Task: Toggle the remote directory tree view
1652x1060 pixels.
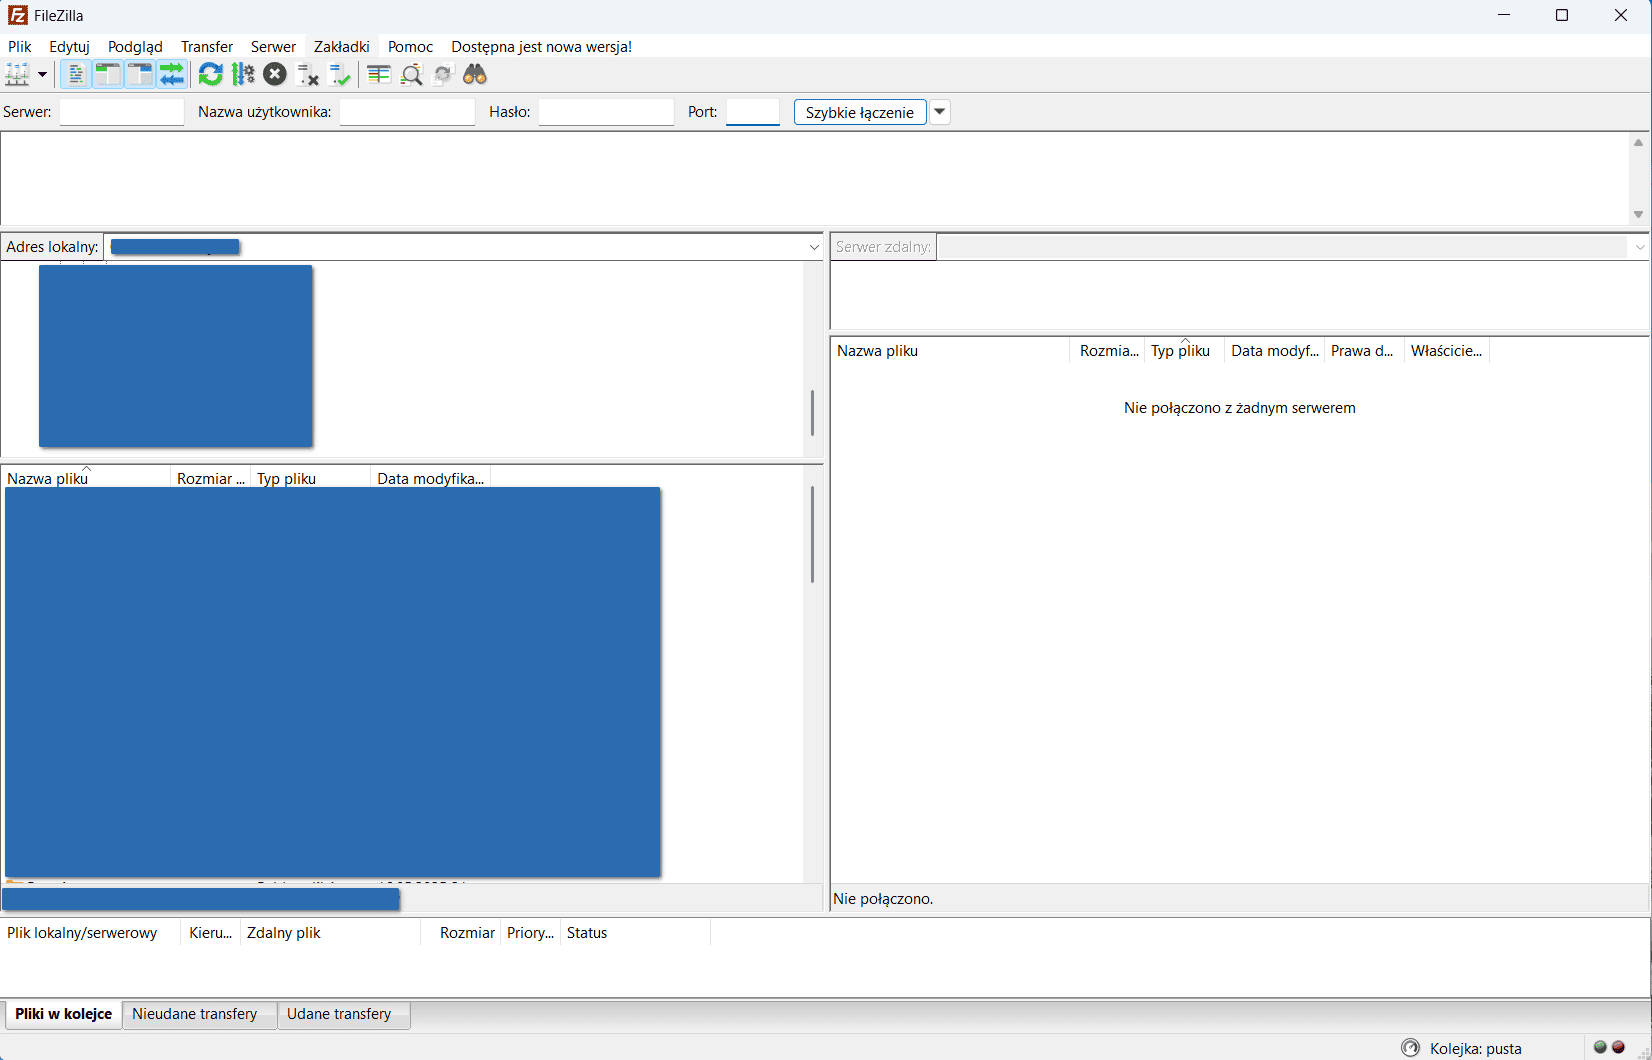Action: point(140,74)
